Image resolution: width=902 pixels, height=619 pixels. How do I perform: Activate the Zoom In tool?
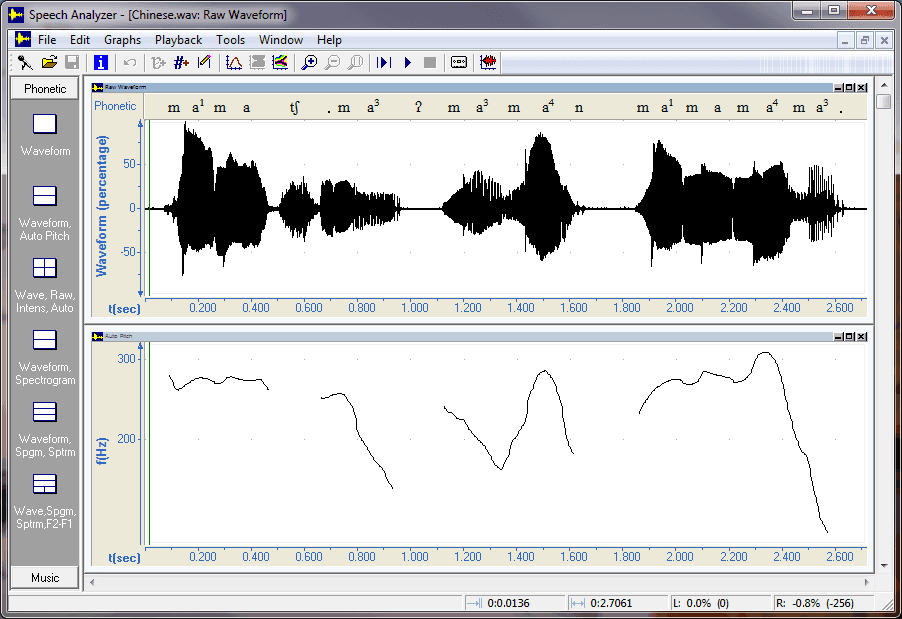coord(309,62)
